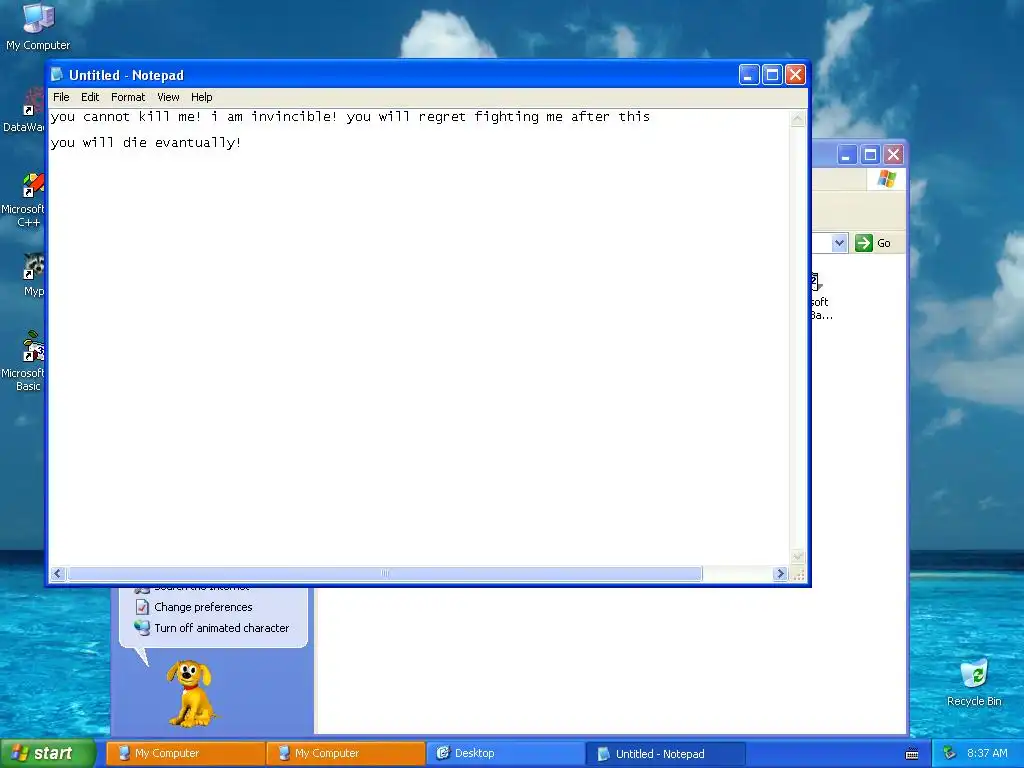Close the background explorer window
The width and height of the screenshot is (1024, 768).
[x=893, y=155]
